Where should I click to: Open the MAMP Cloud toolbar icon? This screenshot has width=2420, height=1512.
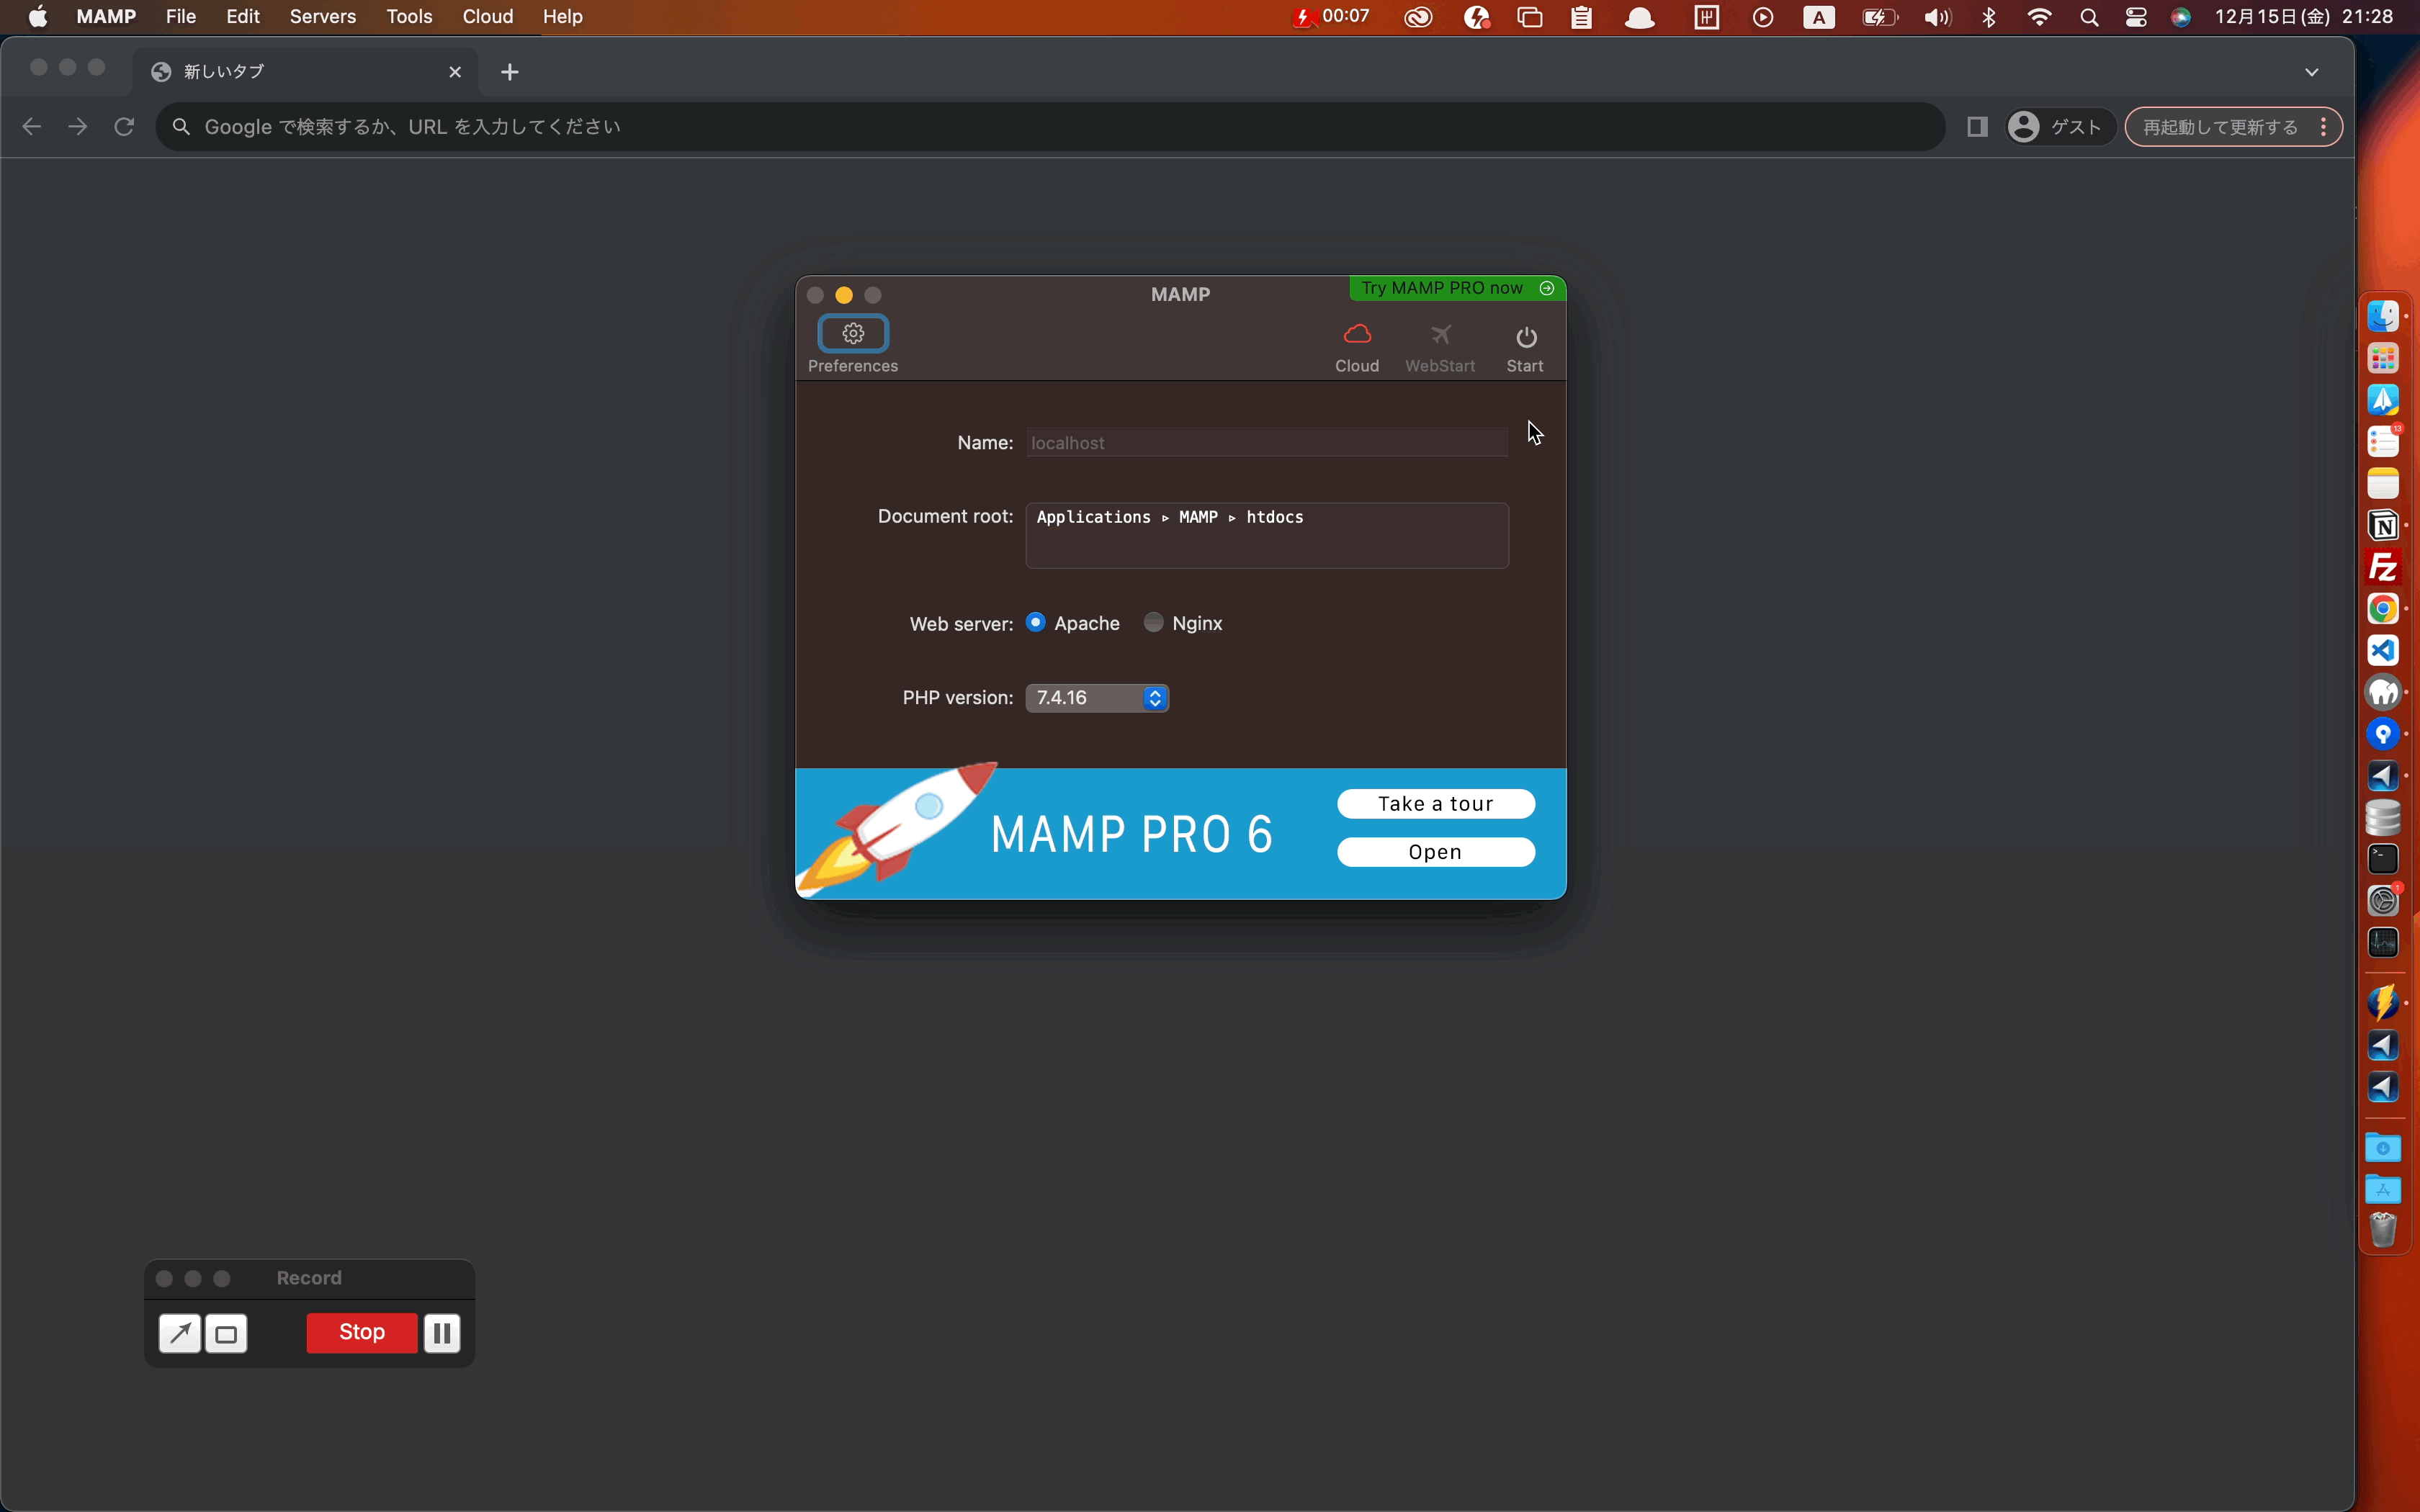(x=1357, y=335)
